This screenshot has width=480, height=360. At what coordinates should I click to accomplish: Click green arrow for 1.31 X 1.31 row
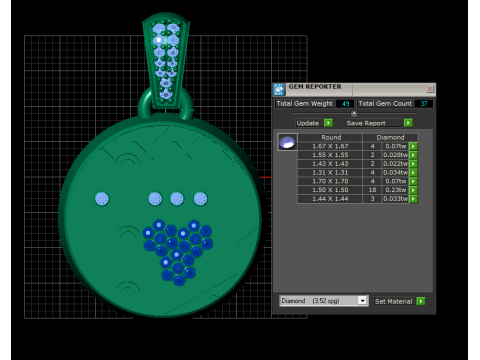413,172
